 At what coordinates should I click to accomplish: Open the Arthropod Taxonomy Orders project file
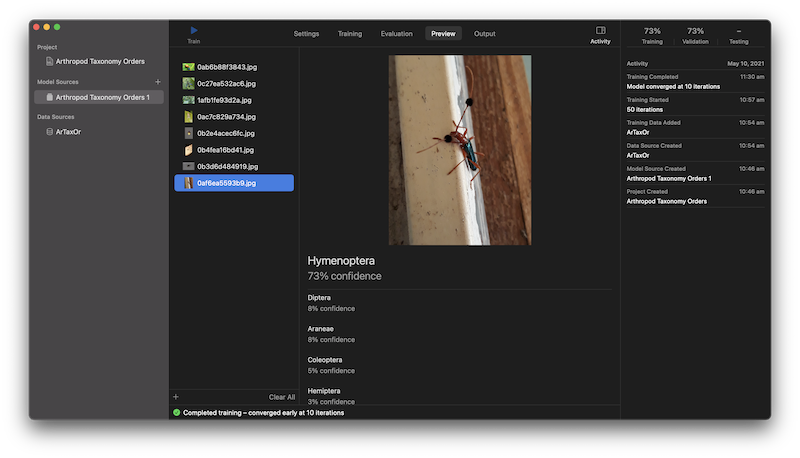click(99, 61)
